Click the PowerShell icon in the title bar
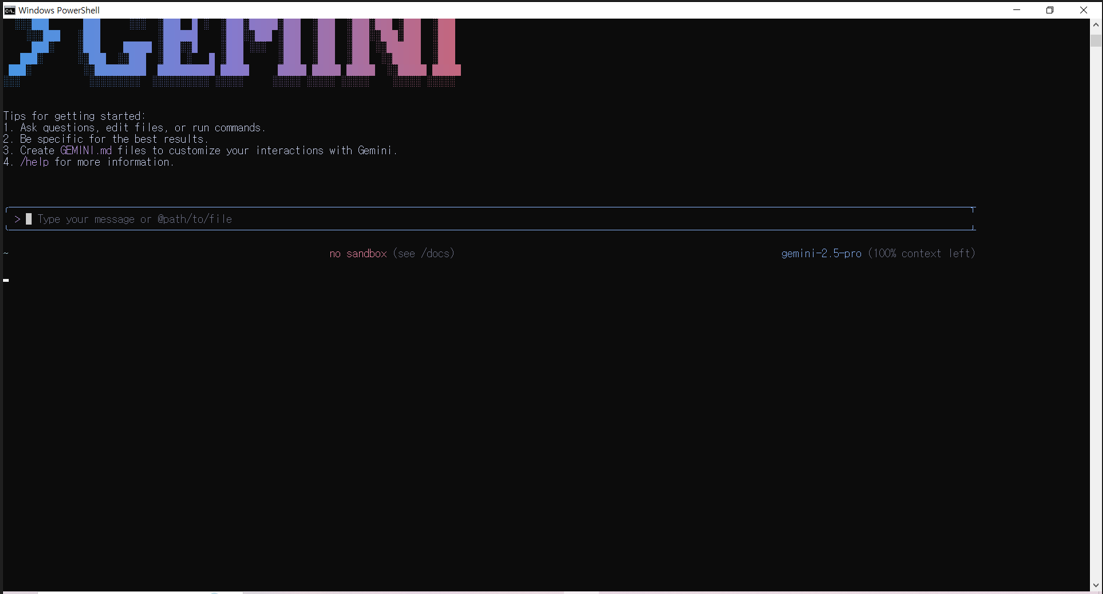Image resolution: width=1103 pixels, height=594 pixels. 9,10
